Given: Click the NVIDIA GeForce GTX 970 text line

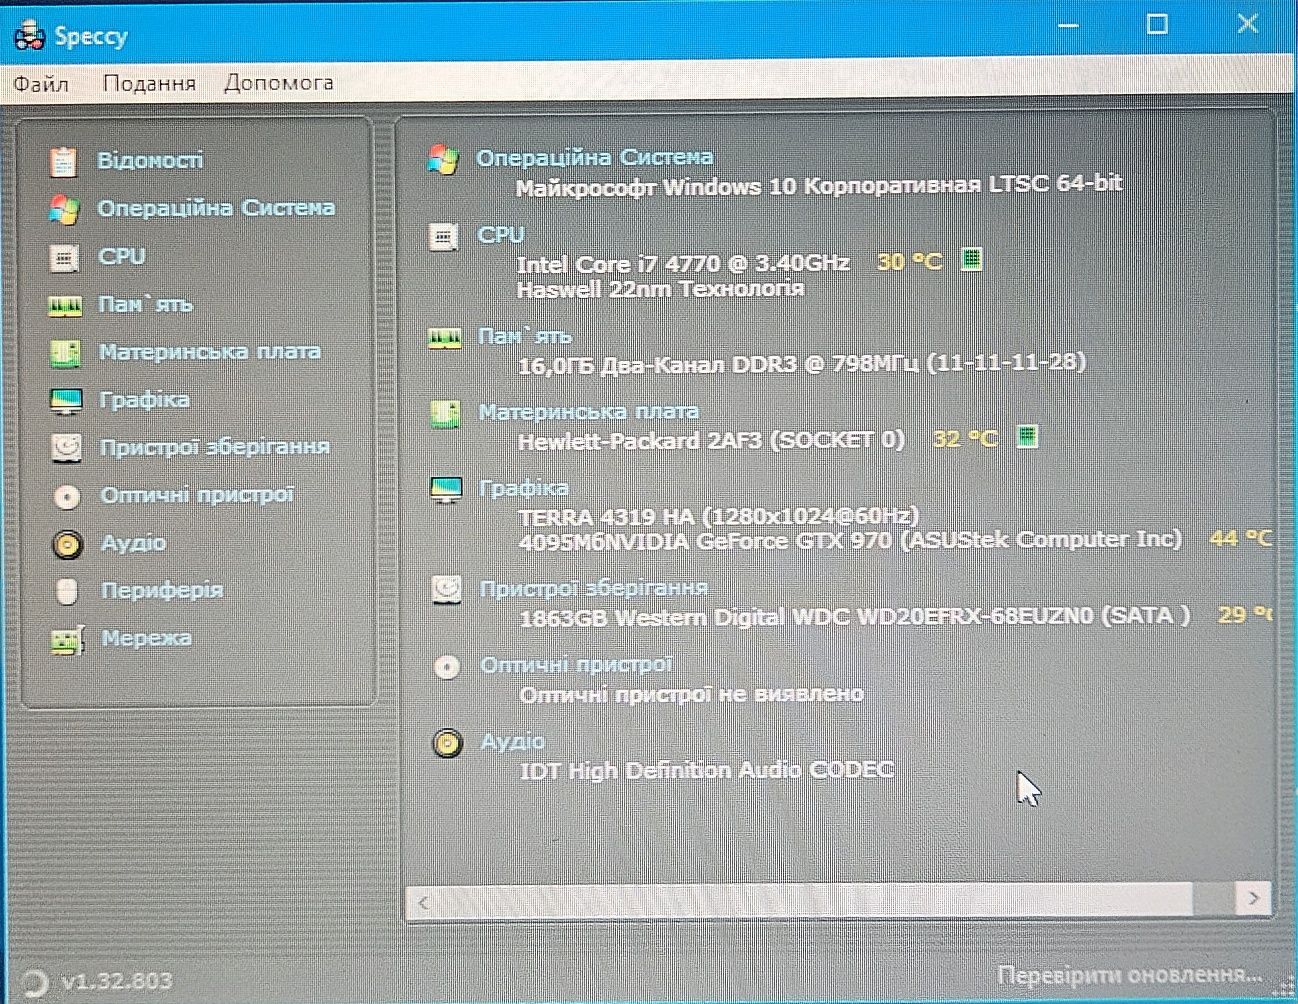Looking at the screenshot, I should point(850,541).
